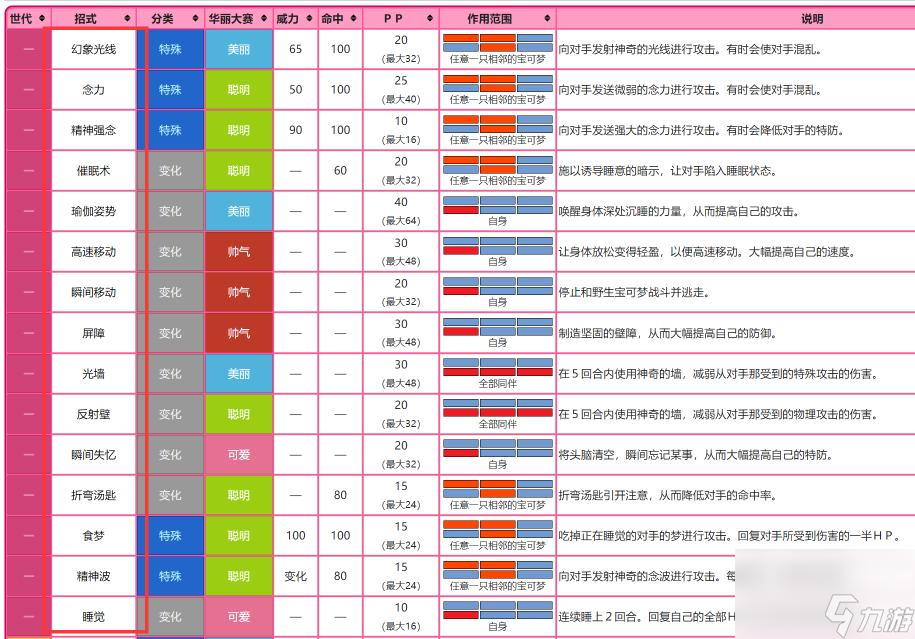
Task: Click the 可爱 contest cell for 瞬间失忆
Action: 239,455
